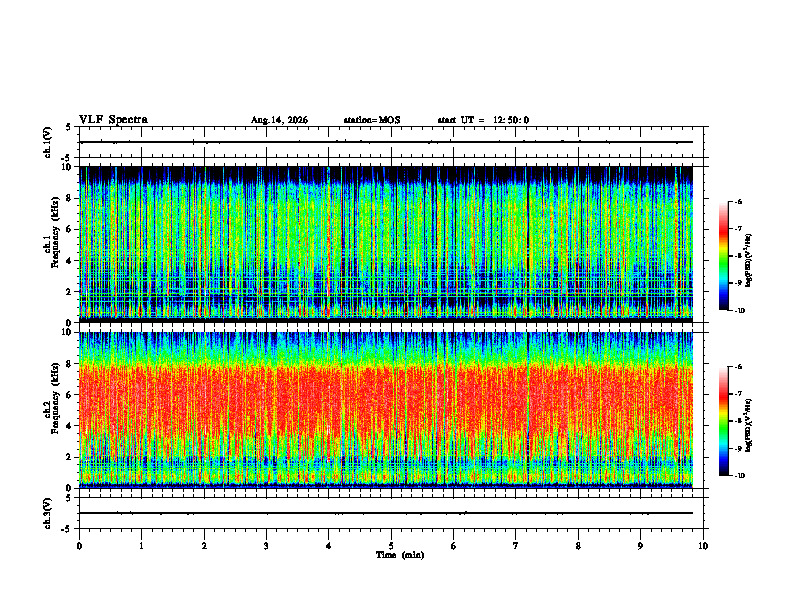Click the -10 label on lower color bar
This screenshot has height=612, width=792.
point(739,476)
